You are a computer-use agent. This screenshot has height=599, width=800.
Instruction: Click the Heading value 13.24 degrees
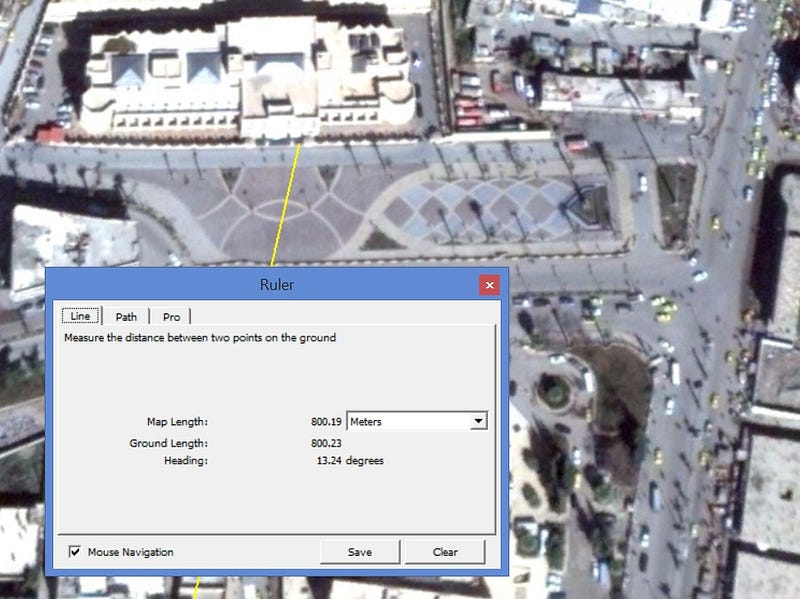pyautogui.click(x=350, y=461)
